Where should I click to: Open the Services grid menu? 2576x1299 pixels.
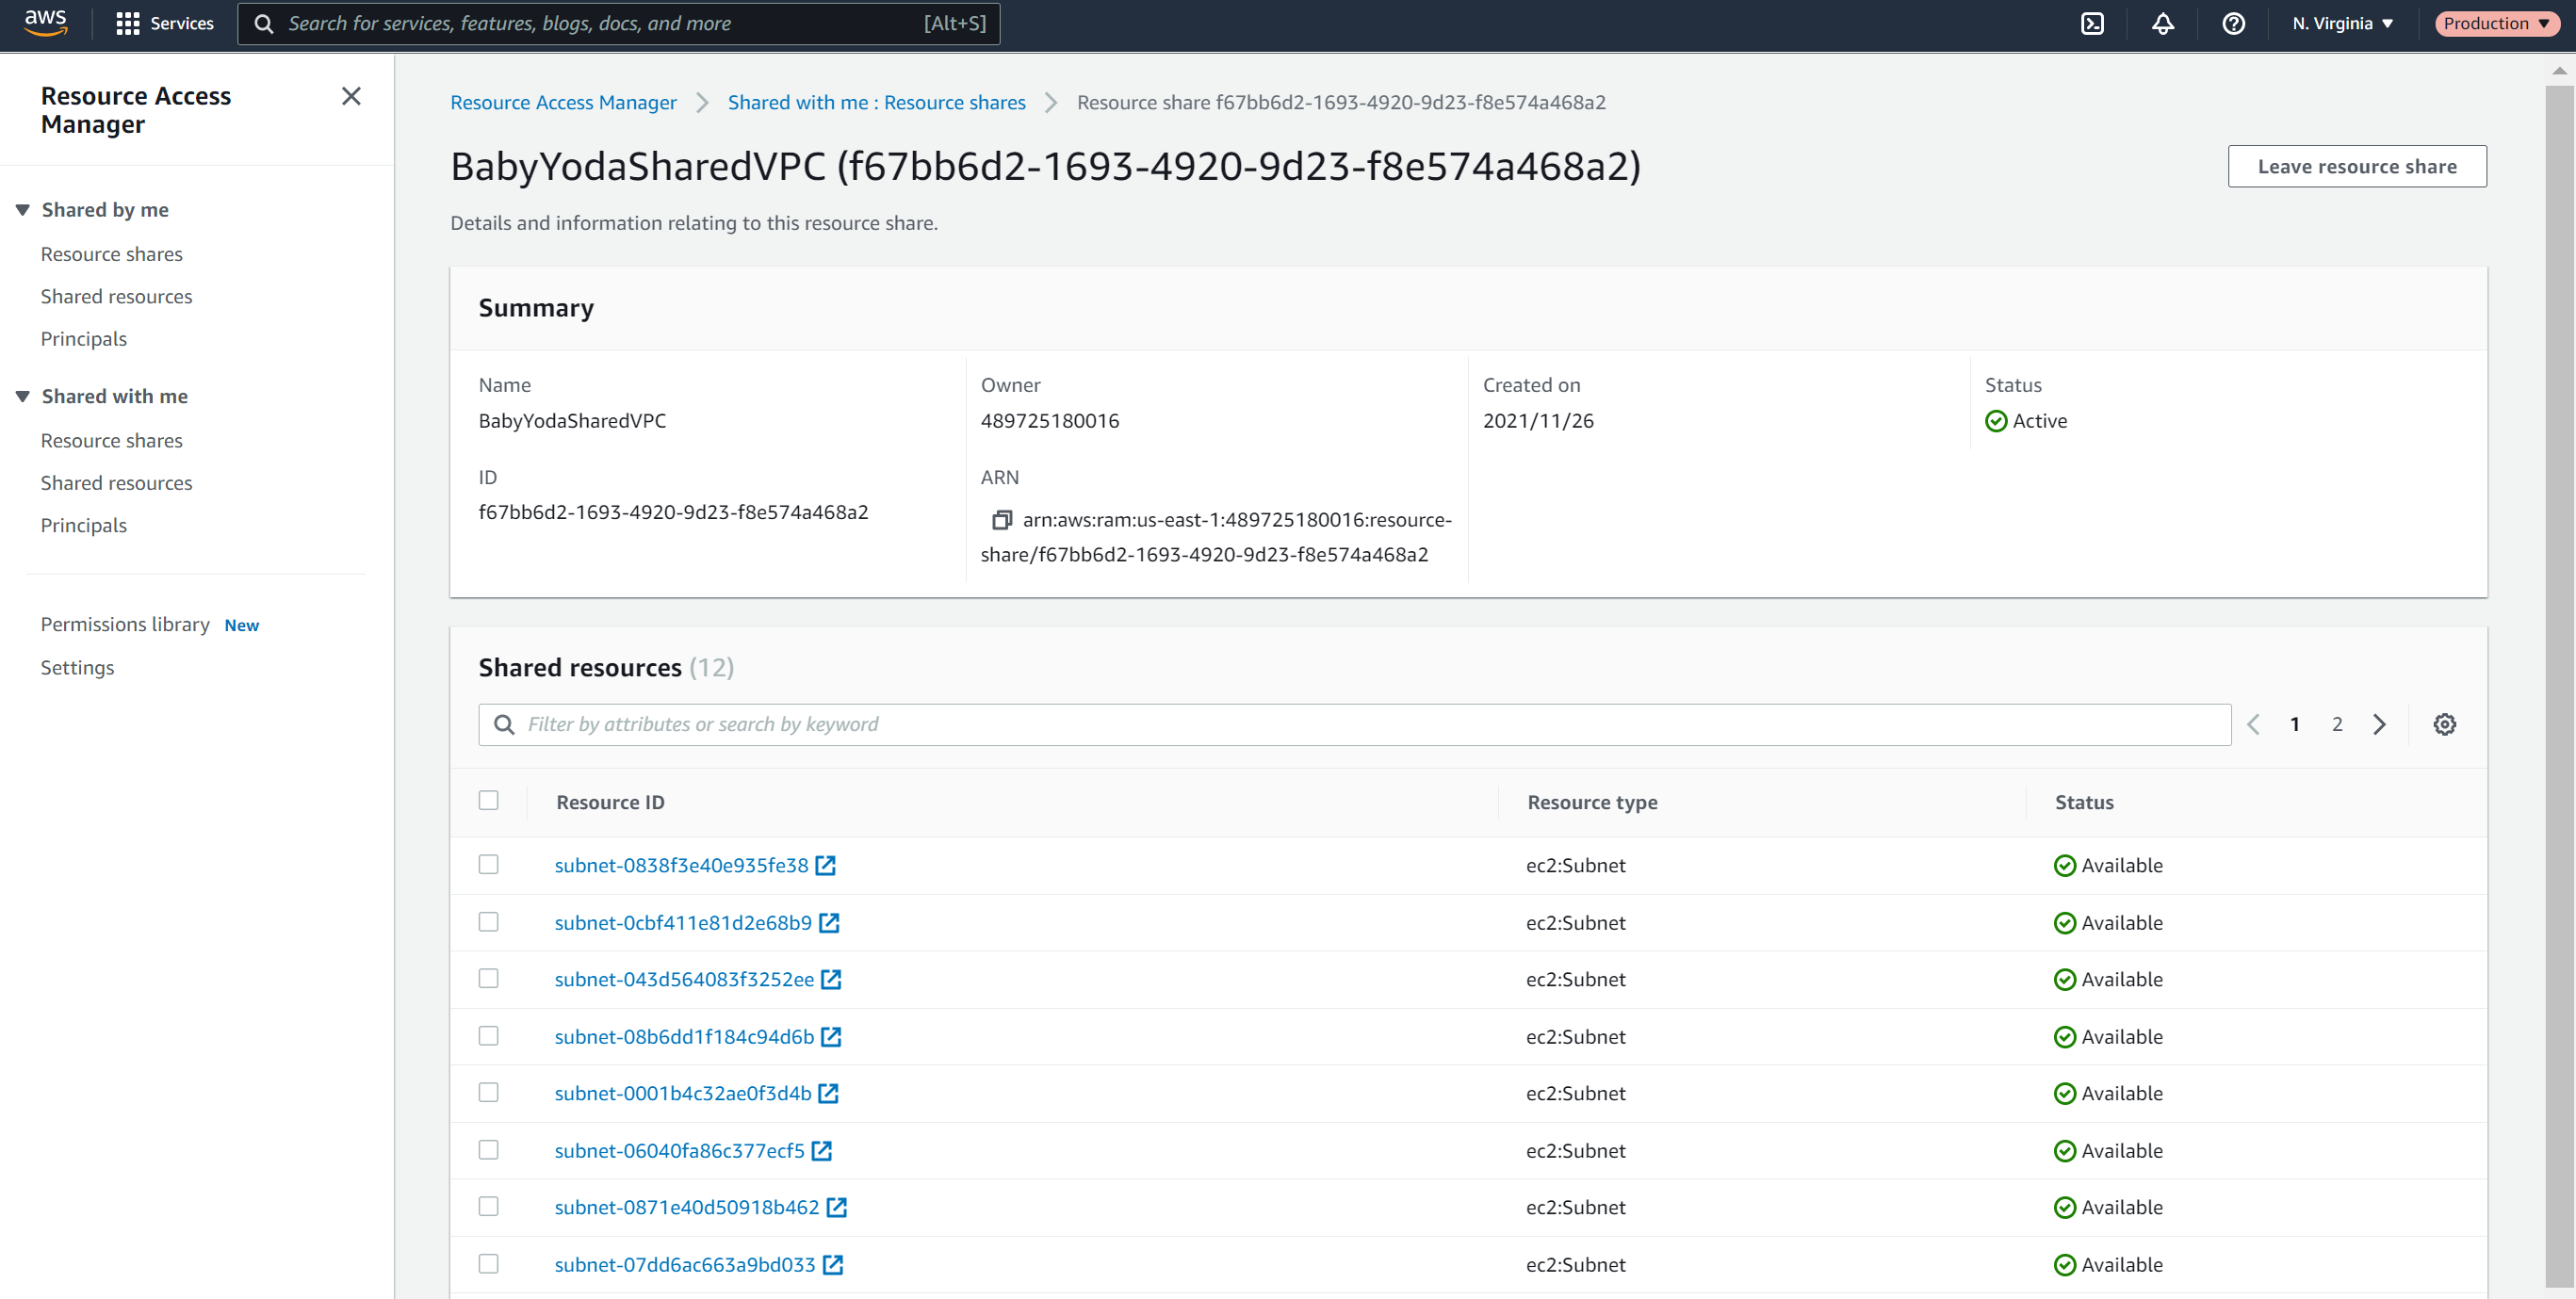pyautogui.click(x=165, y=23)
